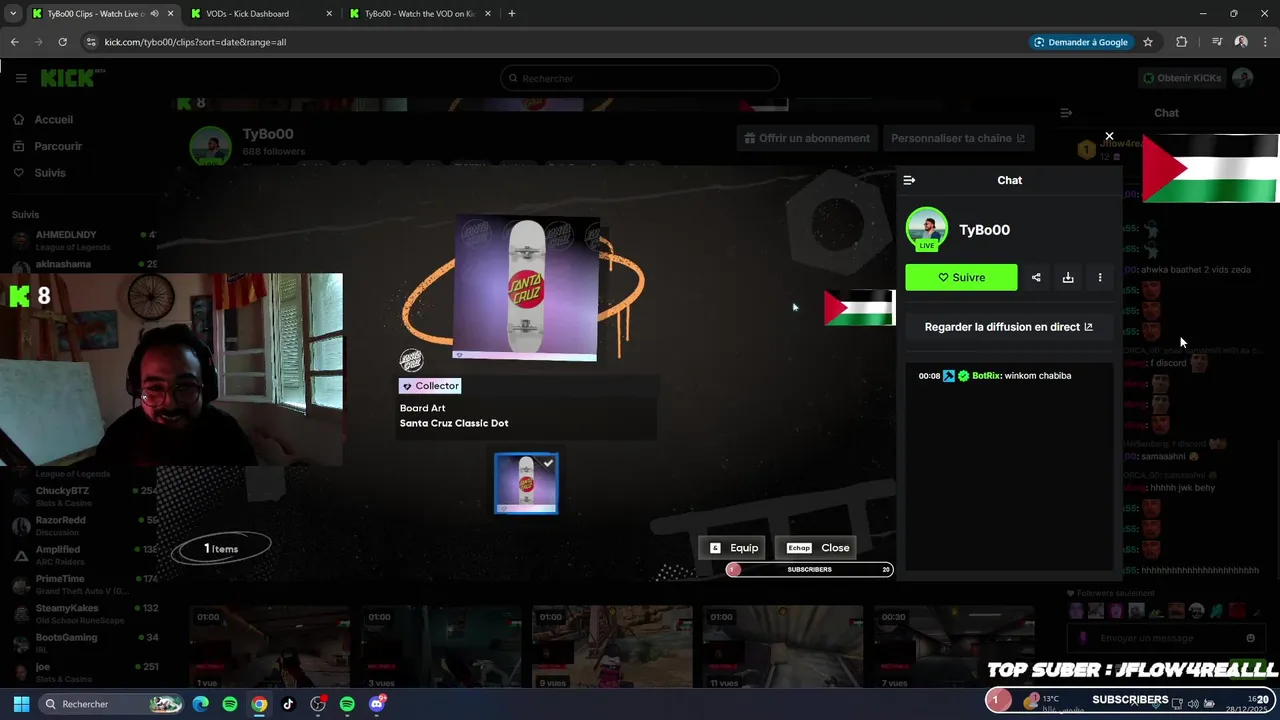The width and height of the screenshot is (1280, 720).
Task: Click the share icon next to Suivre
Action: click(x=1036, y=278)
